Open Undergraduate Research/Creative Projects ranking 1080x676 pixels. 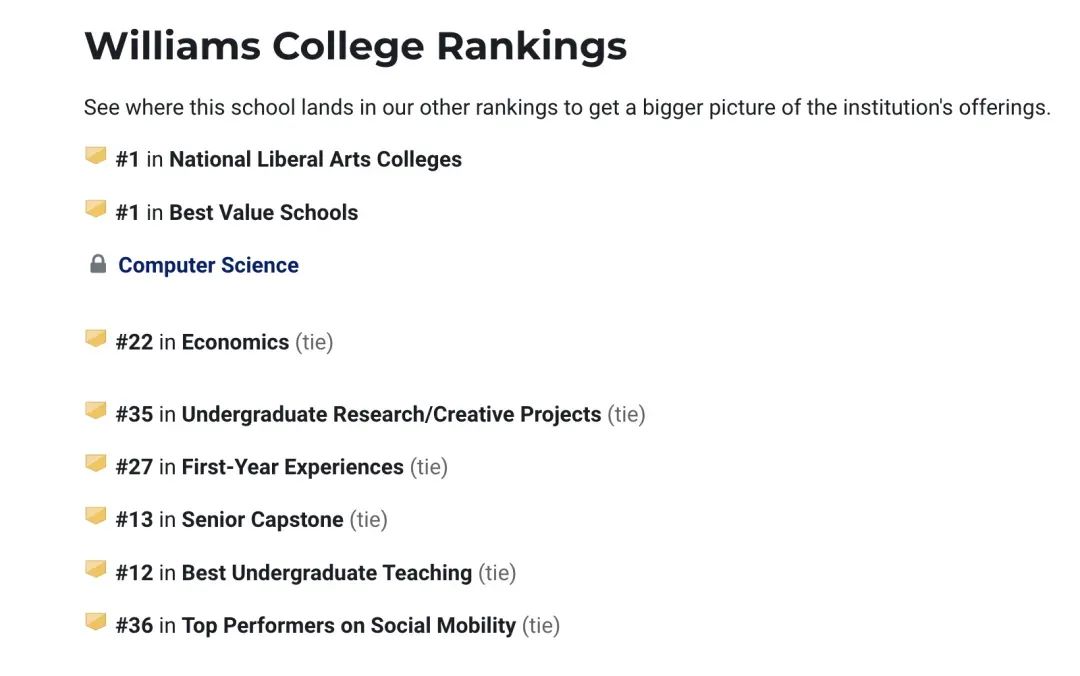click(x=391, y=414)
